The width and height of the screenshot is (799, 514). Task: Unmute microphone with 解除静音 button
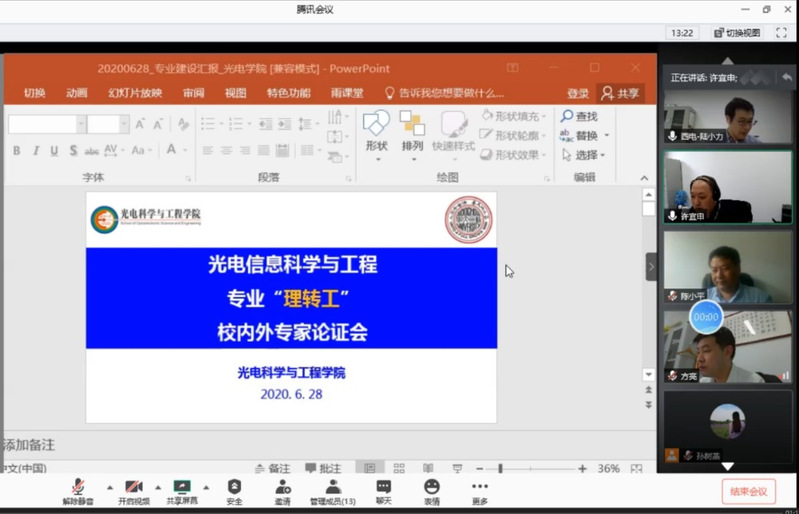(x=76, y=489)
